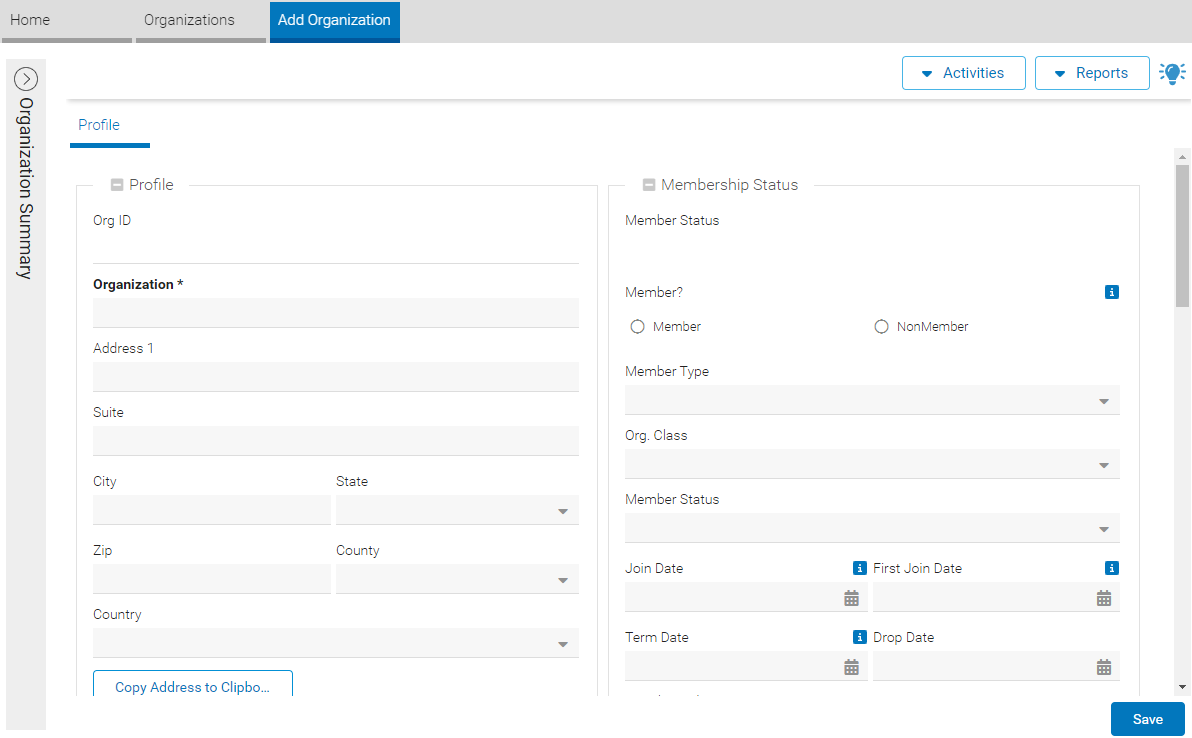The height and width of the screenshot is (738, 1192).
Task: Select the NonMember radio button
Action: (x=881, y=327)
